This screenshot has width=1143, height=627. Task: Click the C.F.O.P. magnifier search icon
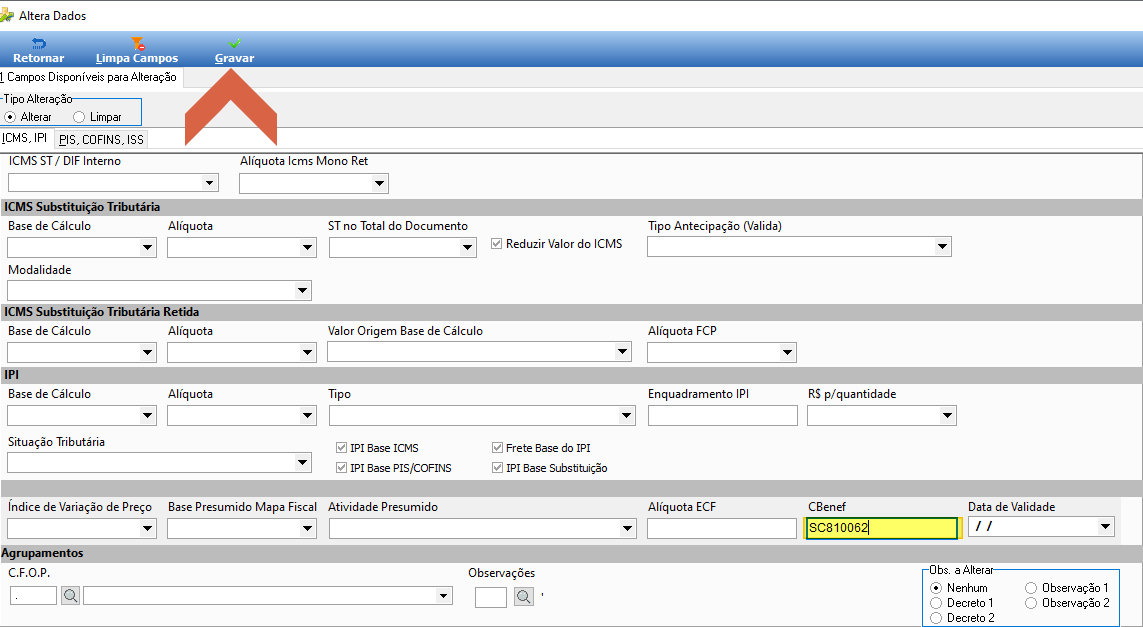[70, 596]
